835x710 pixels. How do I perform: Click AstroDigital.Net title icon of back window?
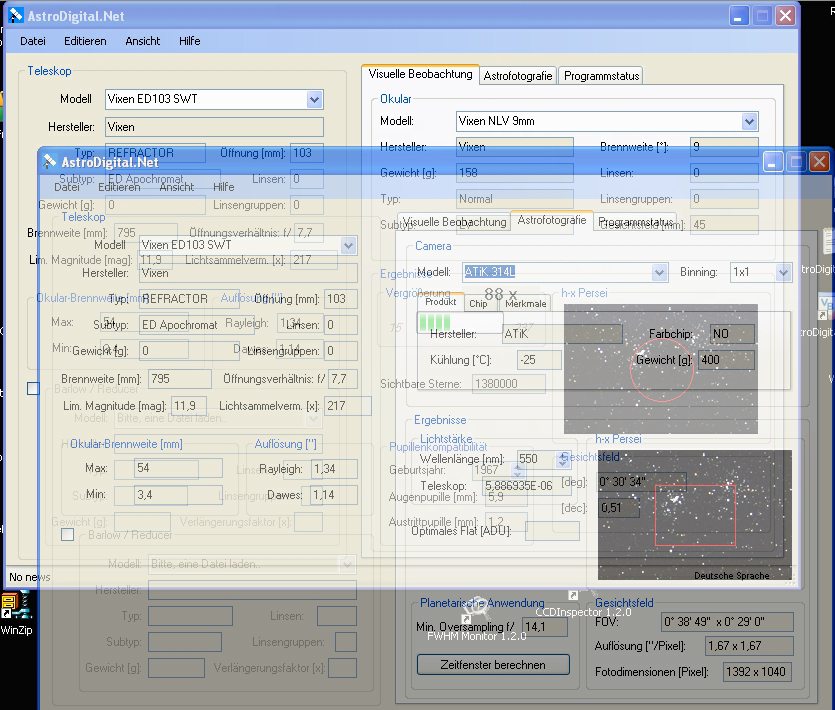point(16,15)
